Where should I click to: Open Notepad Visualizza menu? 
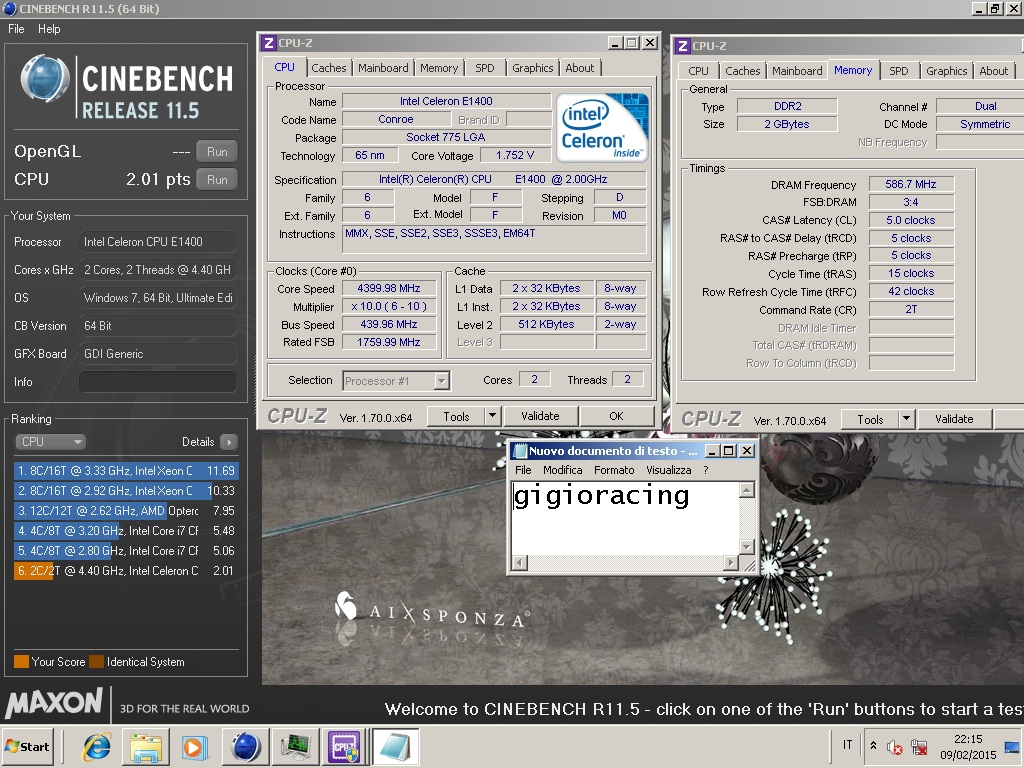pyautogui.click(x=669, y=470)
